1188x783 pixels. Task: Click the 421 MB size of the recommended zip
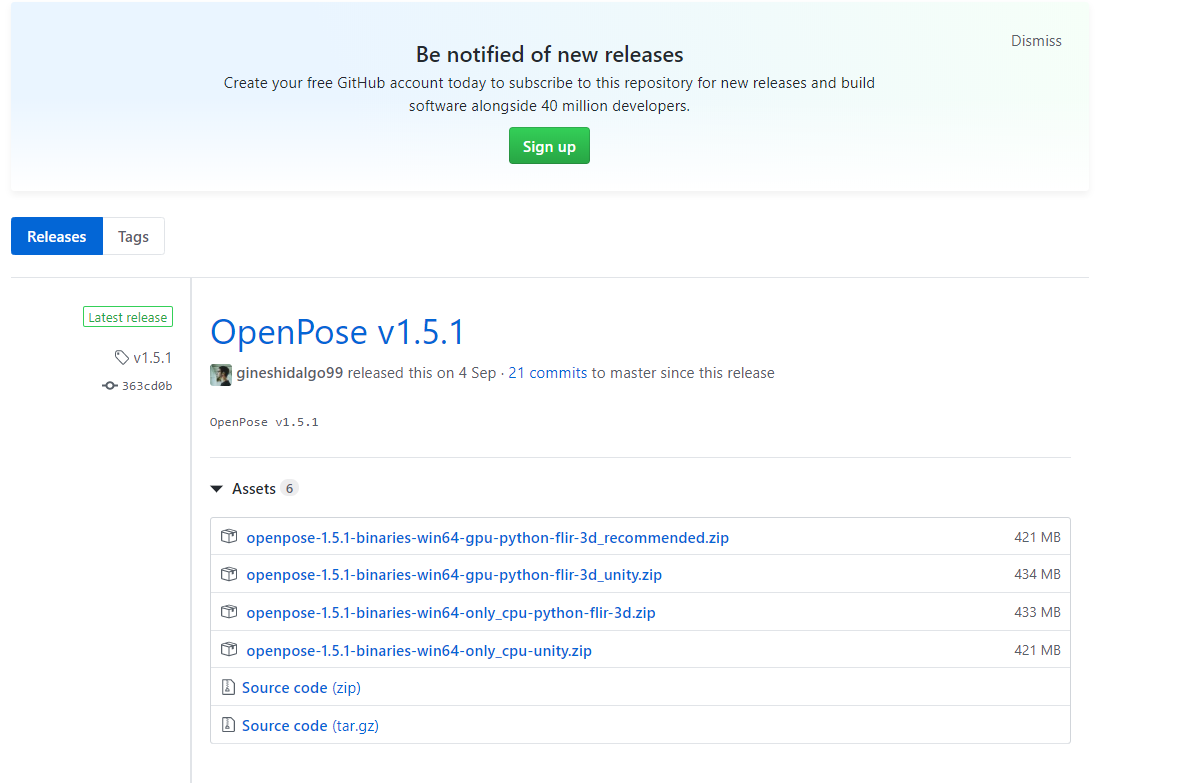point(1037,537)
